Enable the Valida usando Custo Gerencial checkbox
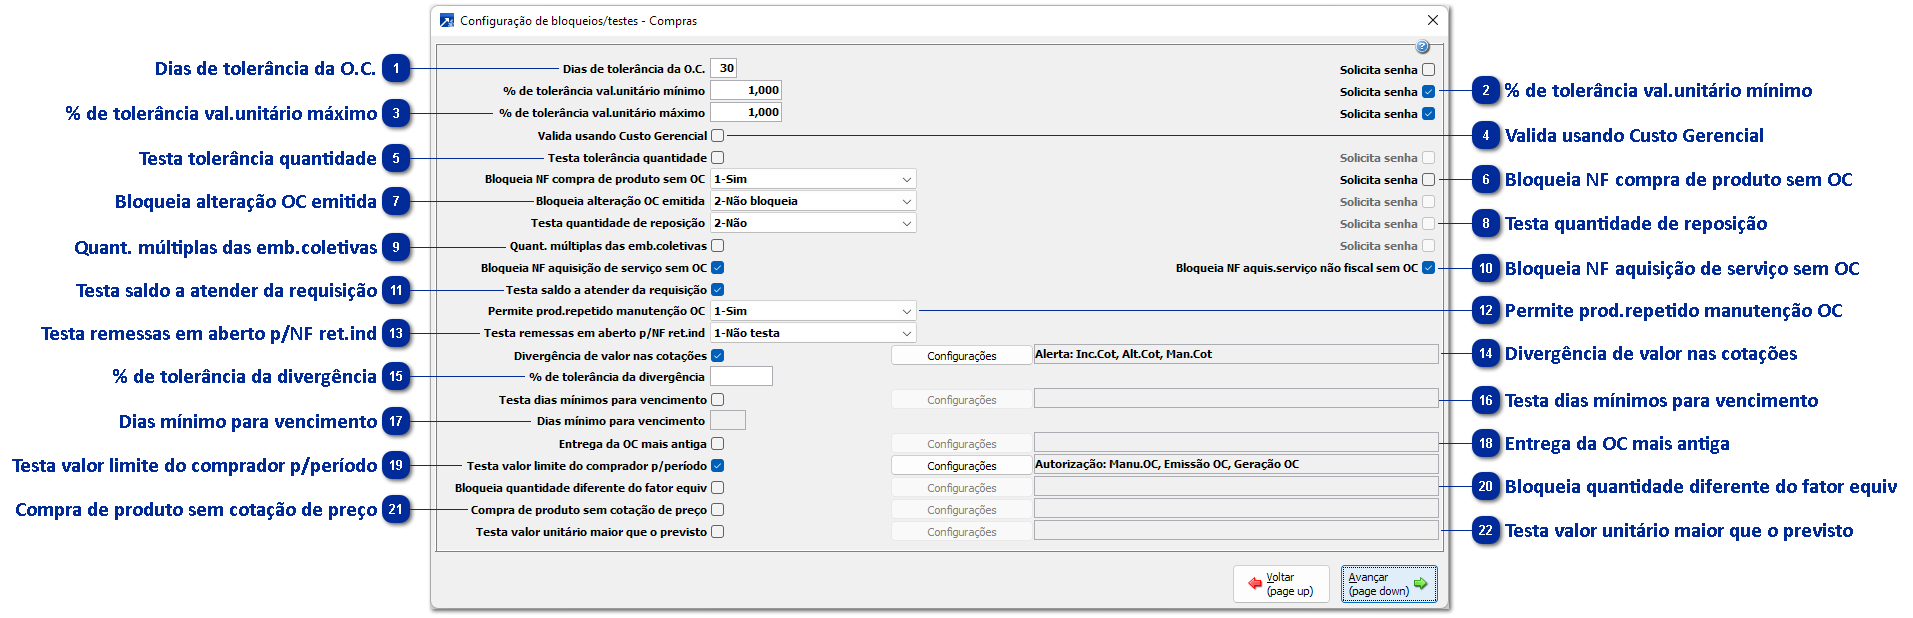The width and height of the screenshot is (1913, 618). [718, 136]
